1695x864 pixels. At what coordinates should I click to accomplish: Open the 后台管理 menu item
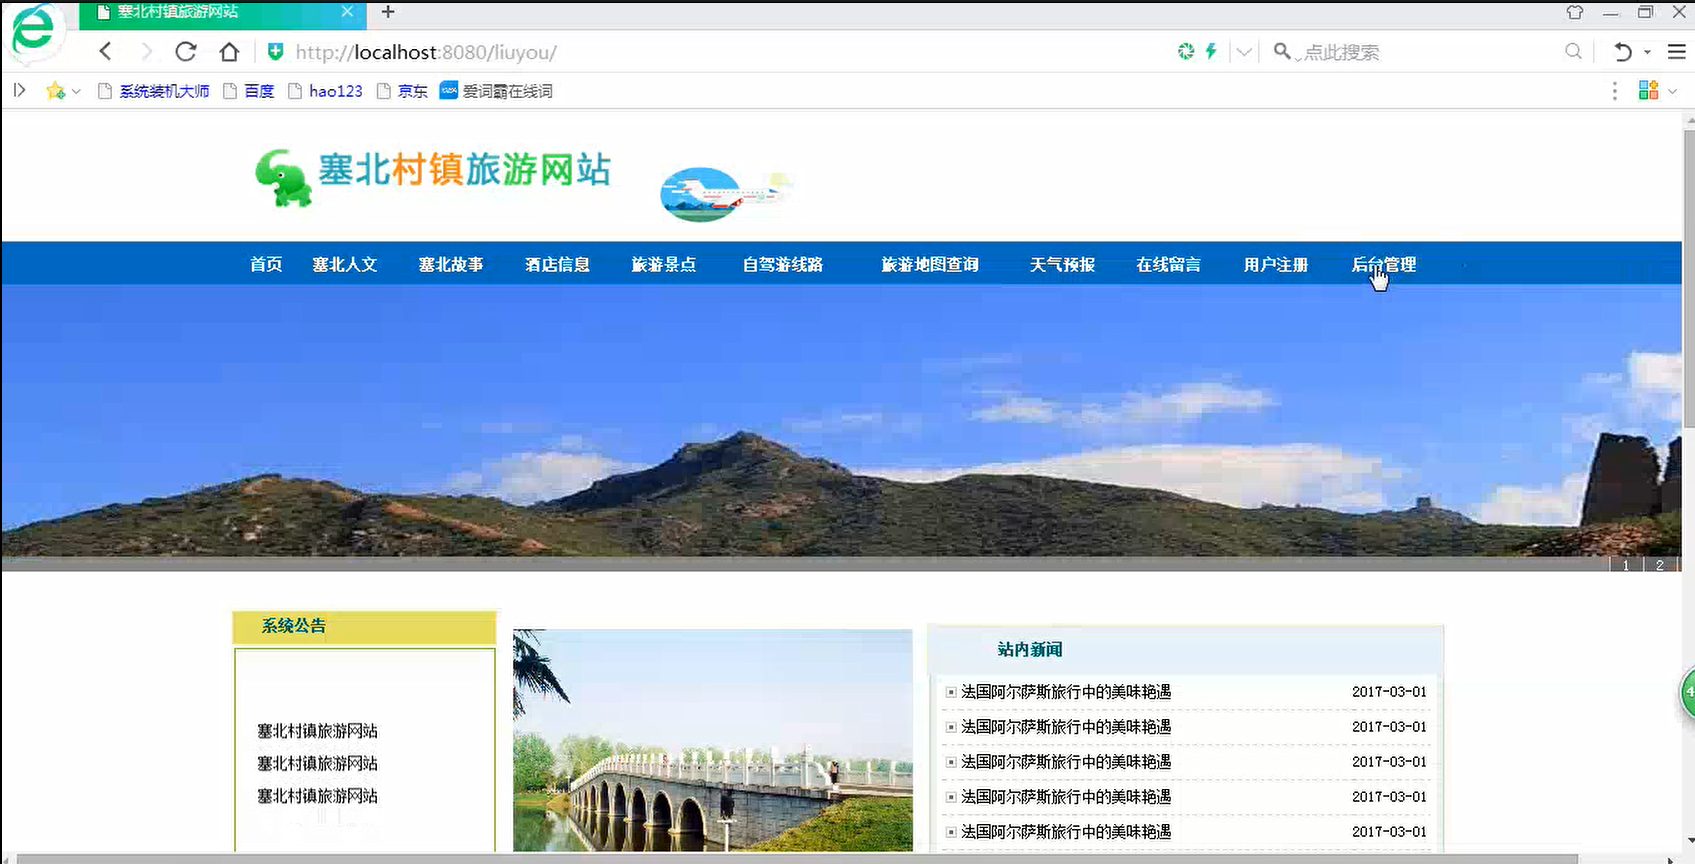click(x=1383, y=264)
